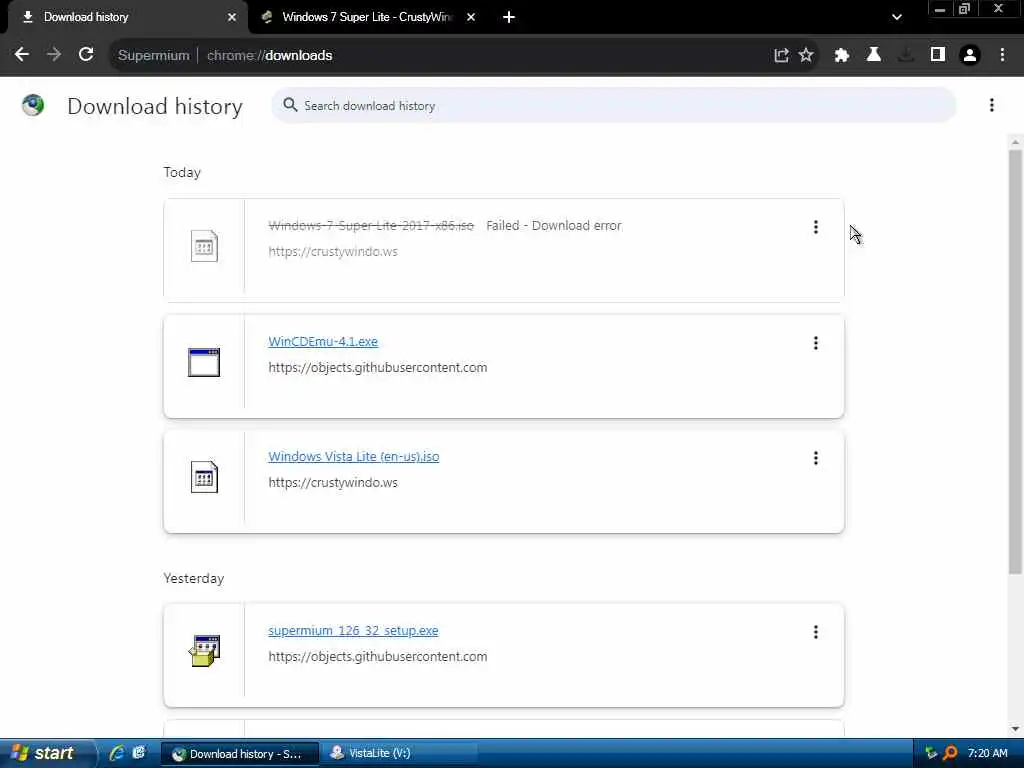This screenshot has height=768, width=1024.
Task: Reload the downloads page
Action: point(86,55)
